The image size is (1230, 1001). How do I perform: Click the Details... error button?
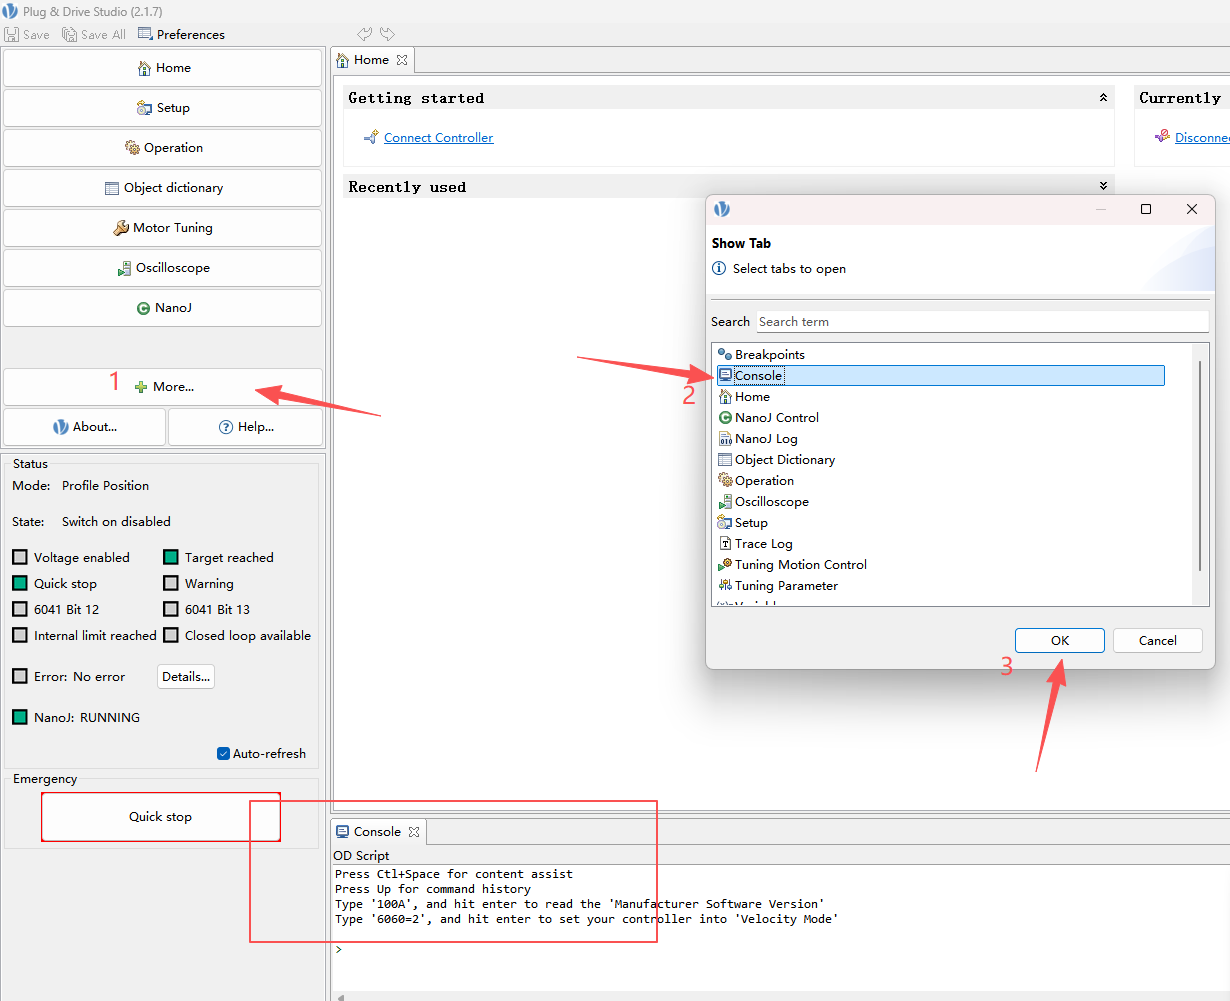186,677
